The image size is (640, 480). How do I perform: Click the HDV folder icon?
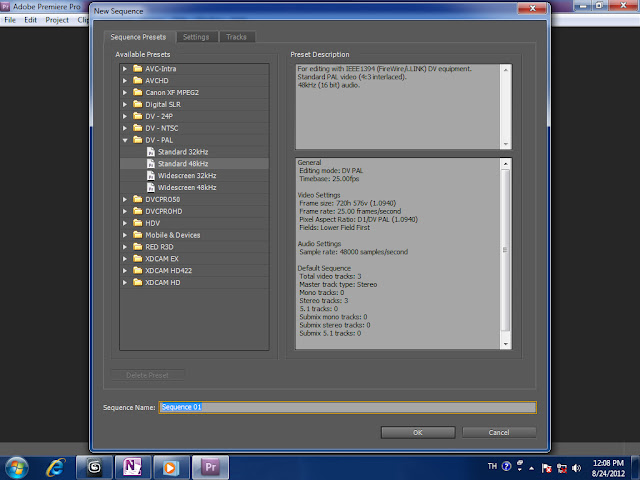coord(138,223)
